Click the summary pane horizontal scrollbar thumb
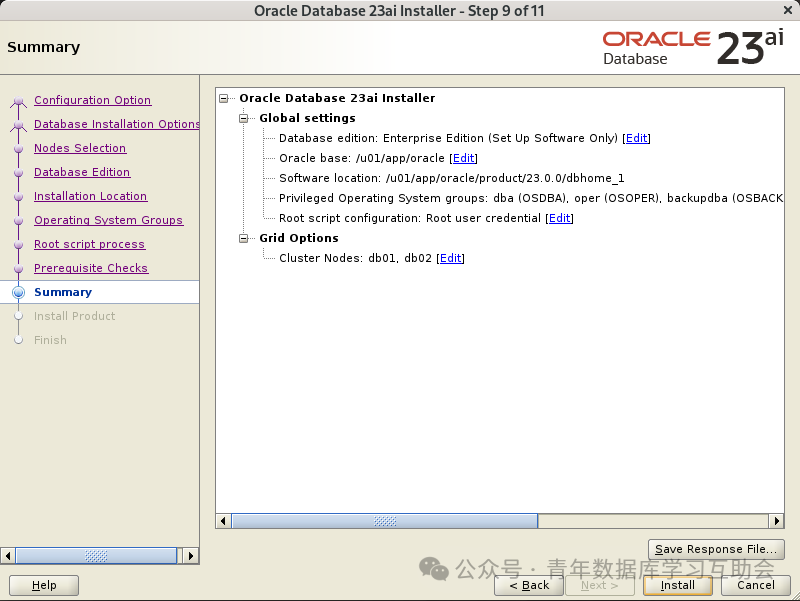The width and height of the screenshot is (800, 601). pos(385,521)
